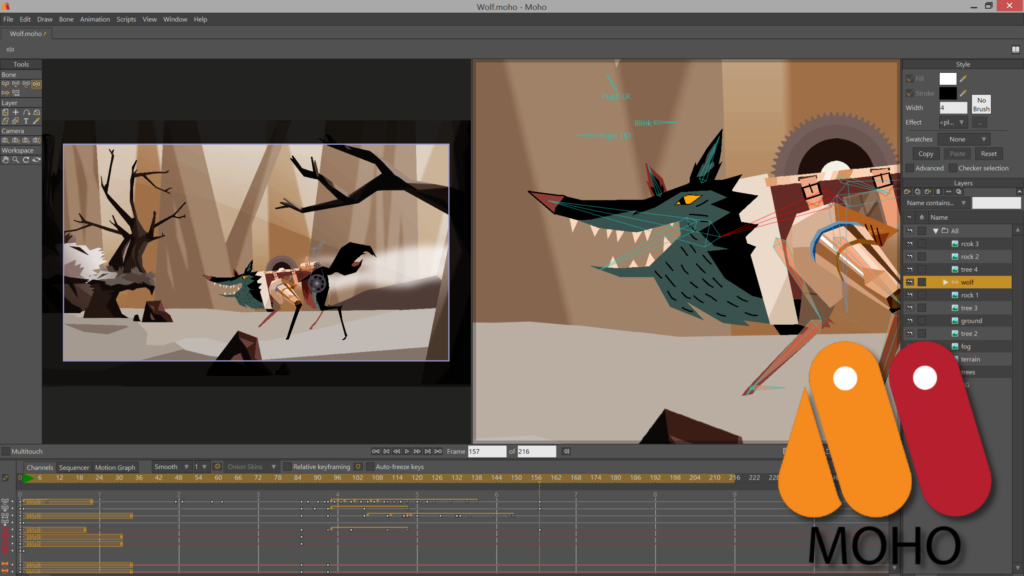The image size is (1024, 576).
Task: Enable the Advanced checkbox in Style panel
Action: click(x=910, y=168)
